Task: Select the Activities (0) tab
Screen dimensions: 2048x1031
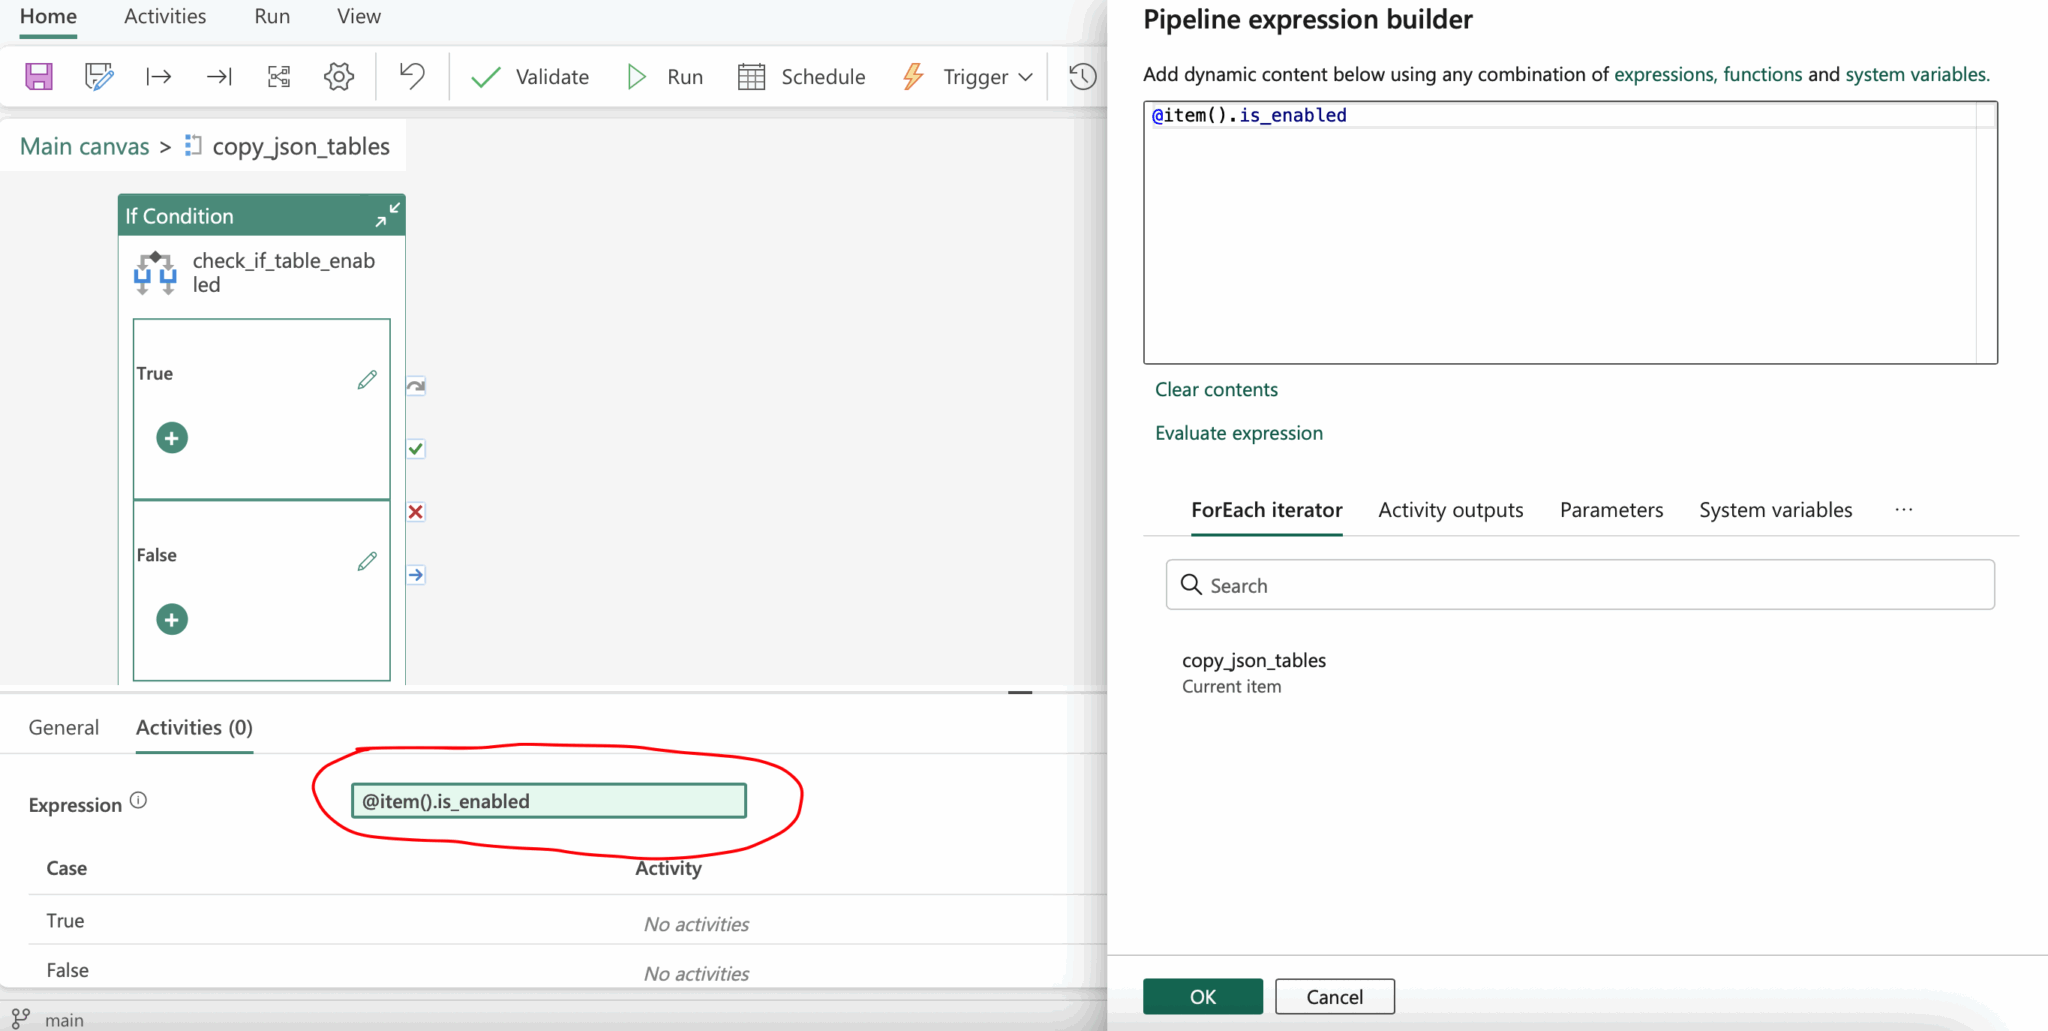Action: click(194, 728)
